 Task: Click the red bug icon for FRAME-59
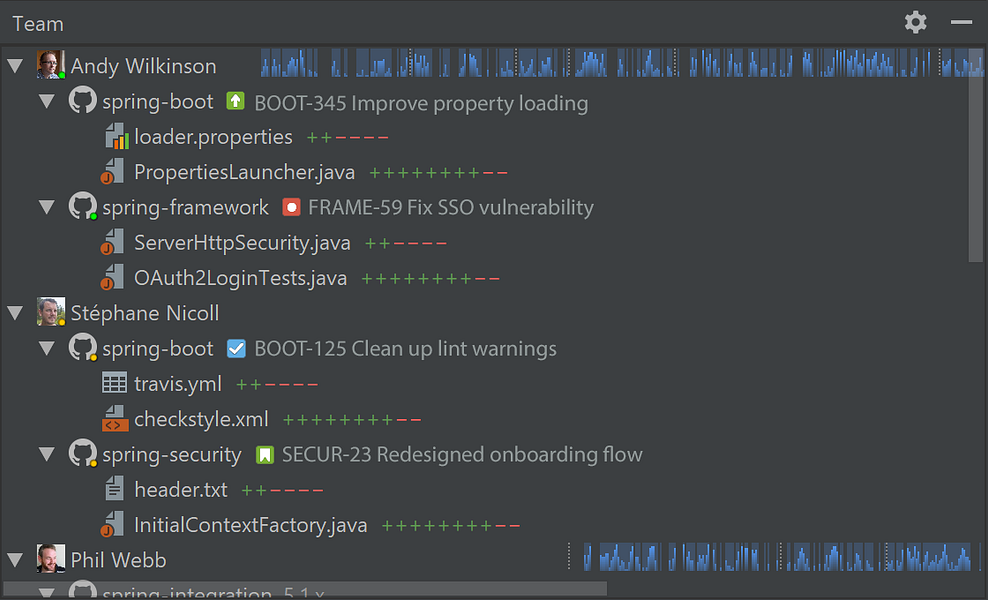click(x=291, y=207)
